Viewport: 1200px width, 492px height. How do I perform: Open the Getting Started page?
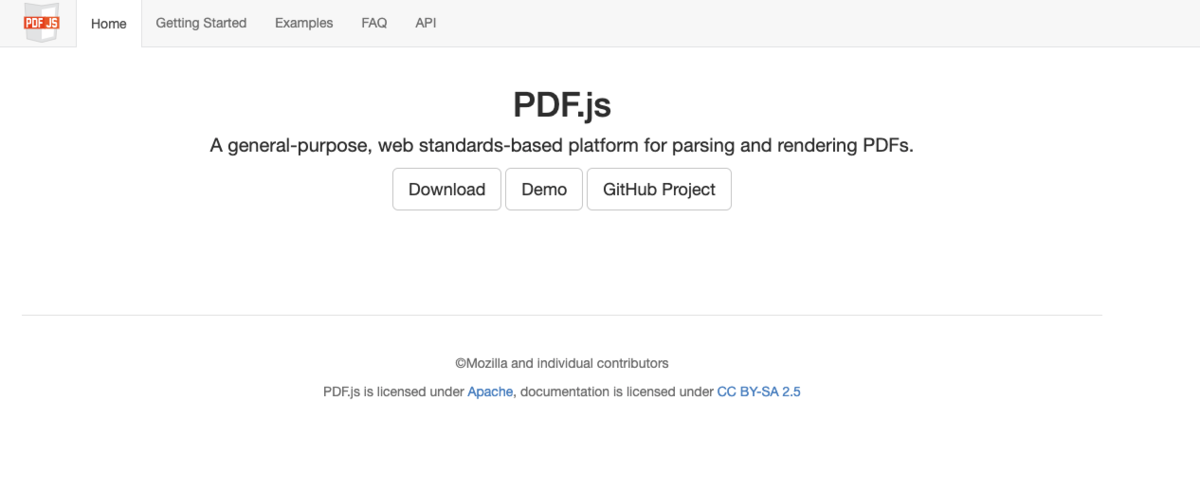point(201,23)
